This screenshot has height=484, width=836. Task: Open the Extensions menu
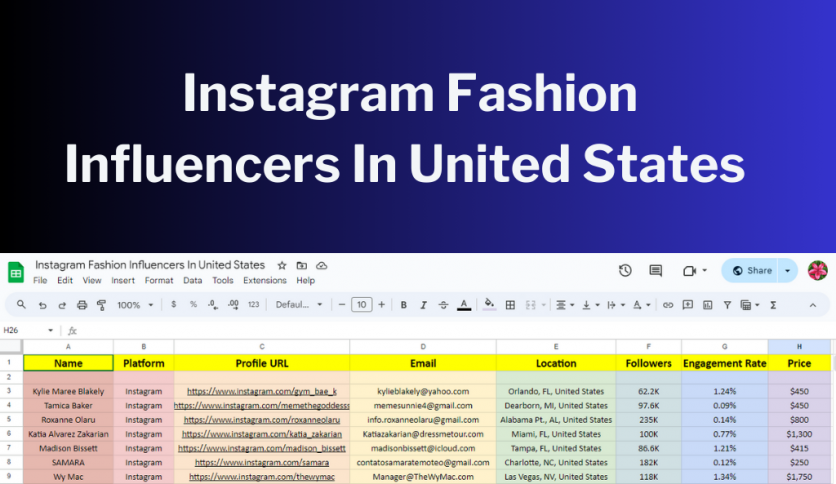pyautogui.click(x=265, y=280)
